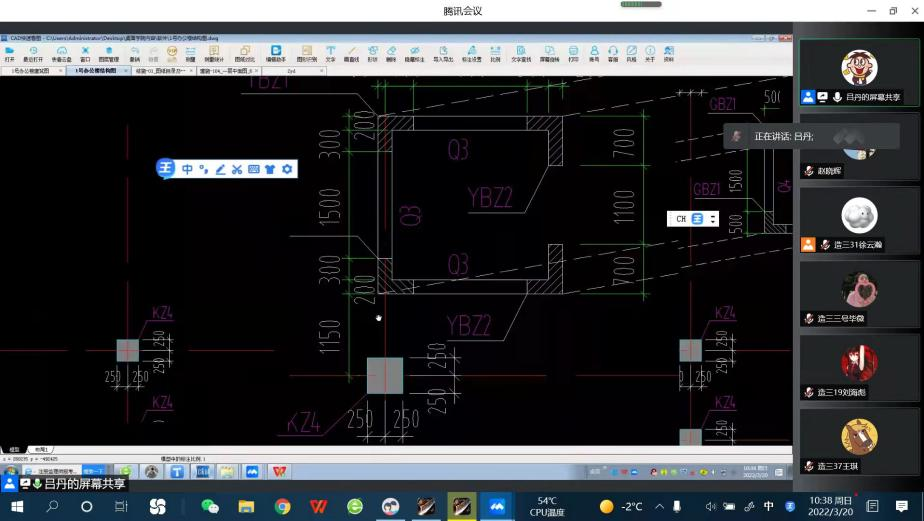Open File Explorer from the taskbar
The image size is (924, 521).
tap(246, 506)
